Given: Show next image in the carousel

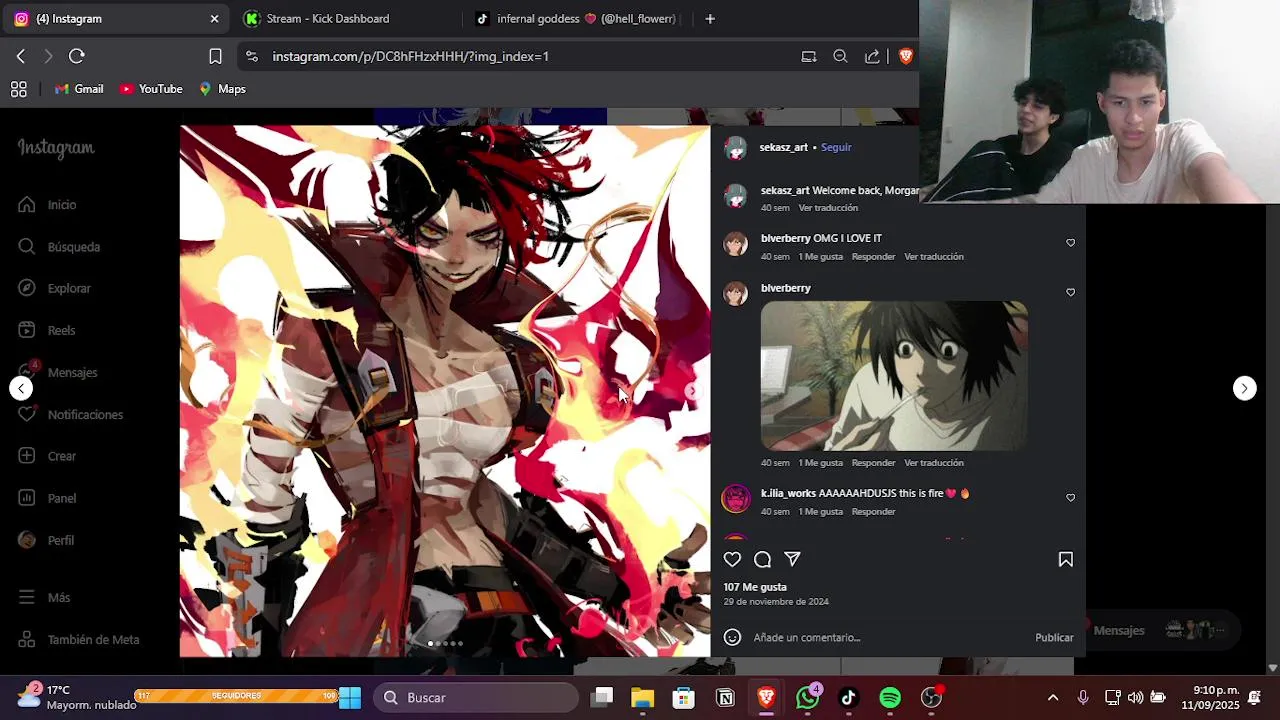Looking at the screenshot, I should [692, 391].
